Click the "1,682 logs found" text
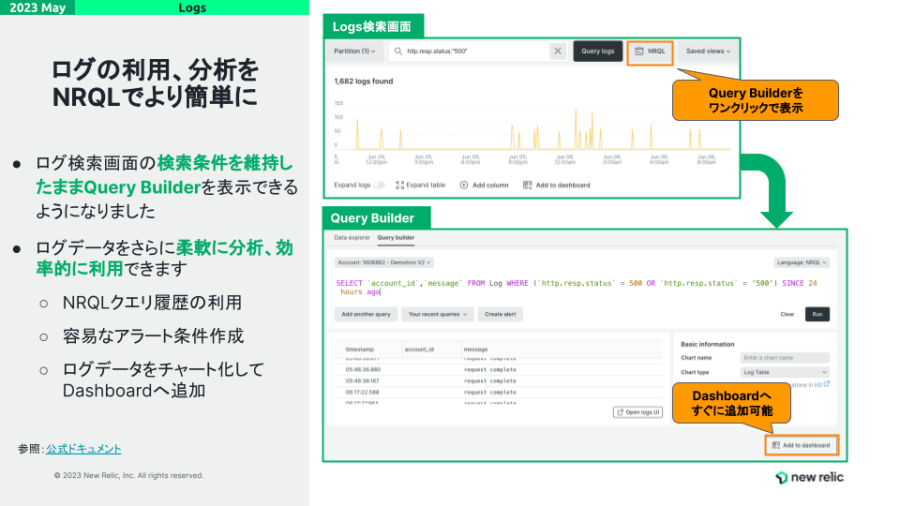The width and height of the screenshot is (900, 506). tap(363, 81)
